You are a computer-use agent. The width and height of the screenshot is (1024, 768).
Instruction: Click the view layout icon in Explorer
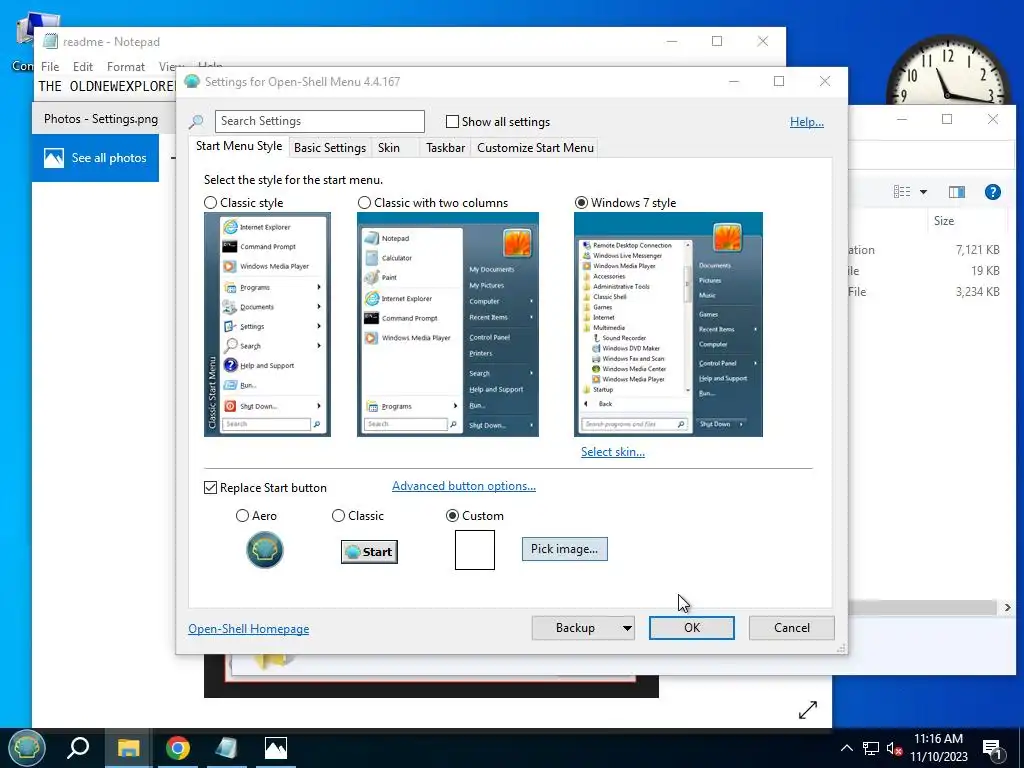coord(902,192)
